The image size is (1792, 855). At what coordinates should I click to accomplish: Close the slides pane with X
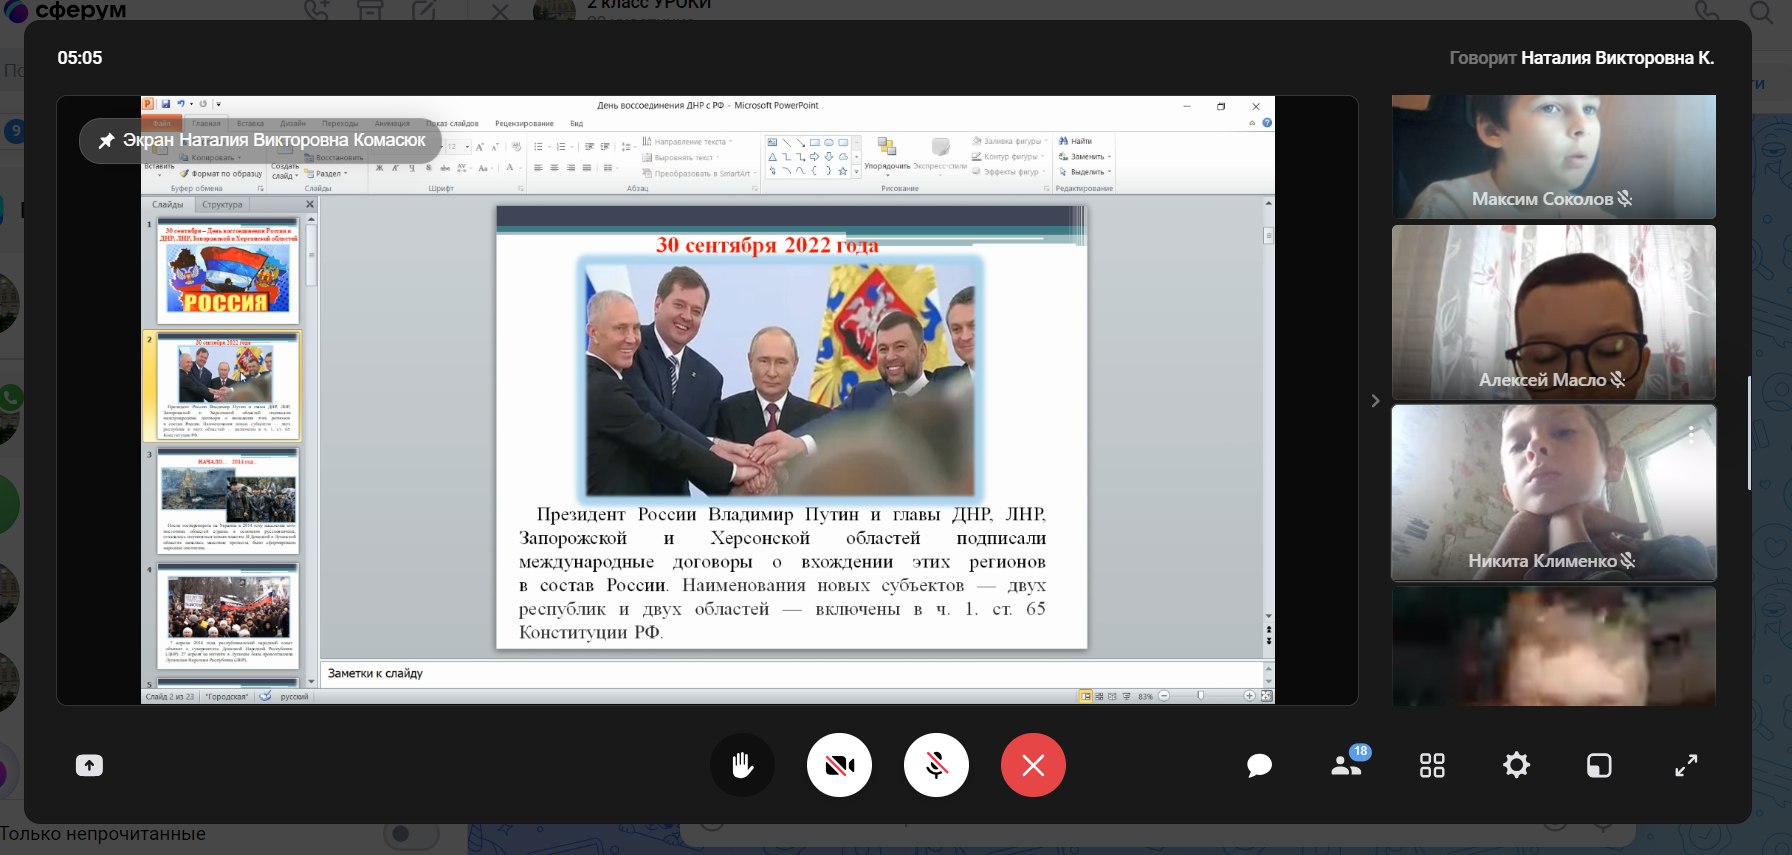[310, 204]
